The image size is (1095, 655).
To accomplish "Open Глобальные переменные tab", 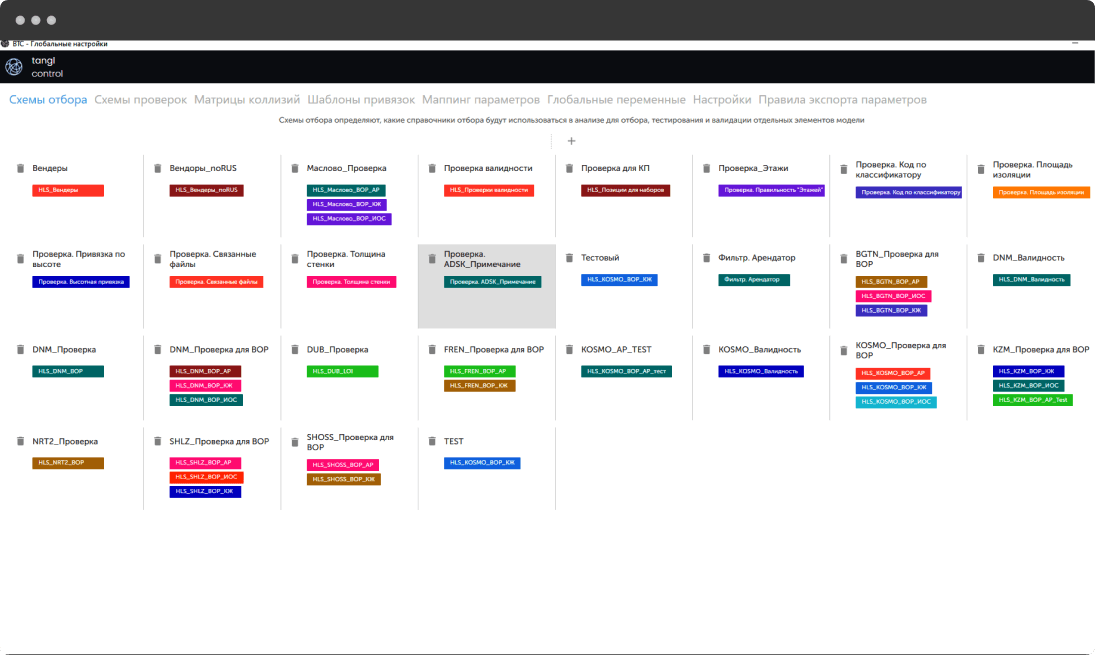I will [x=617, y=100].
